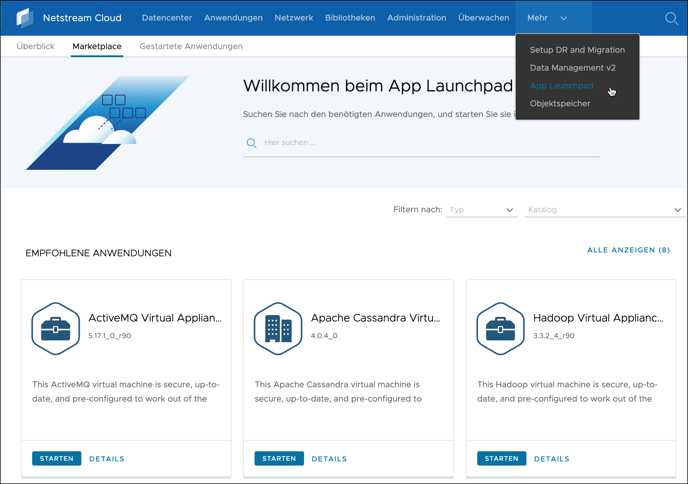
Task: Switch to the Marketplace tab
Action: point(97,47)
